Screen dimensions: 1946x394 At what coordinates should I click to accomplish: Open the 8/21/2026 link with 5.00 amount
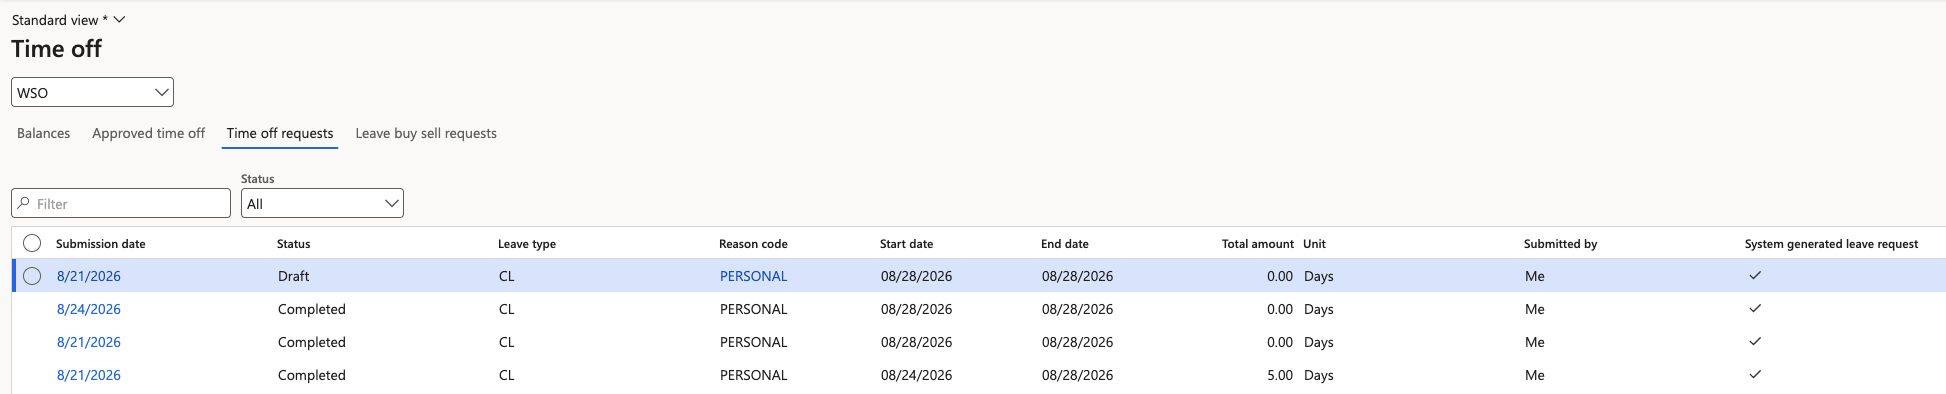click(89, 375)
